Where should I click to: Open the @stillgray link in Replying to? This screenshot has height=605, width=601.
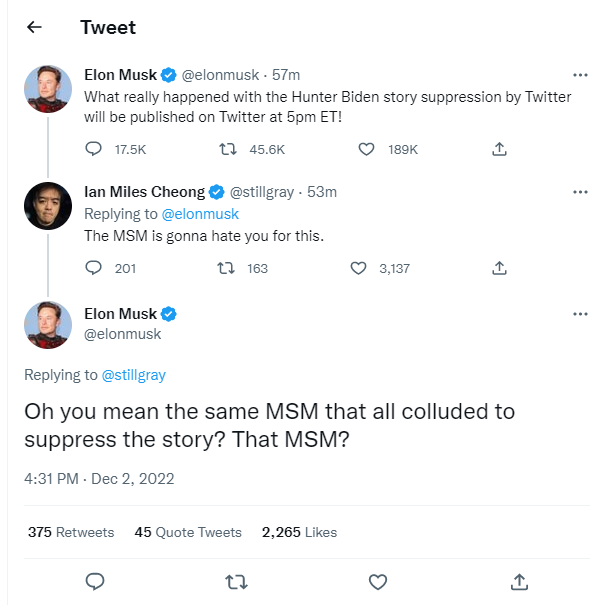tap(133, 375)
